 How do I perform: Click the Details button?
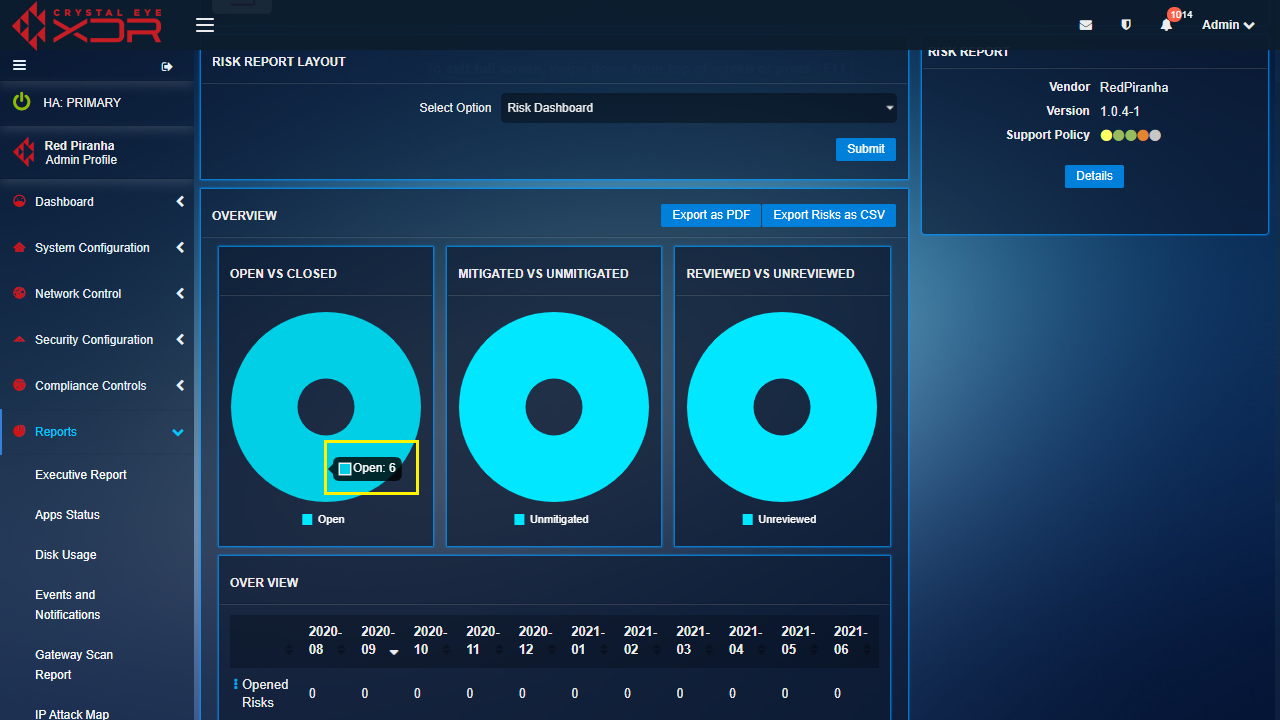tap(1094, 176)
